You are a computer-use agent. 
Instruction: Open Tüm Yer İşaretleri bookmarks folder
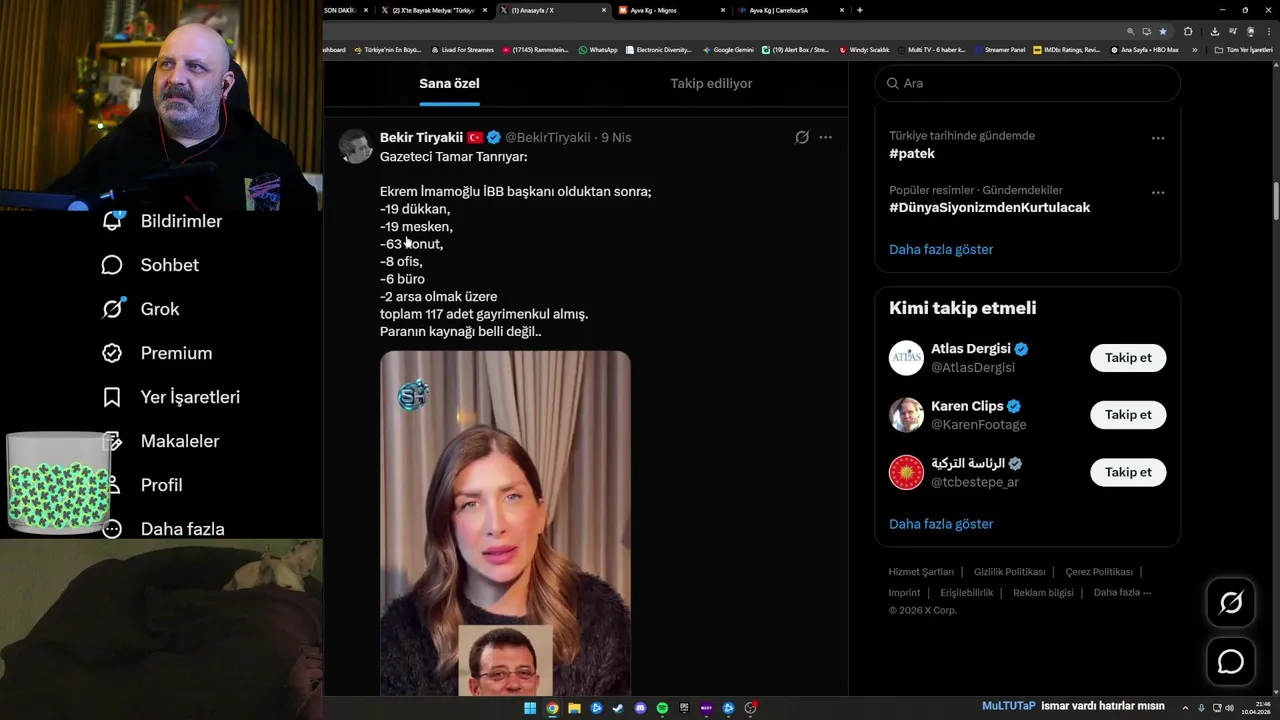point(1243,50)
